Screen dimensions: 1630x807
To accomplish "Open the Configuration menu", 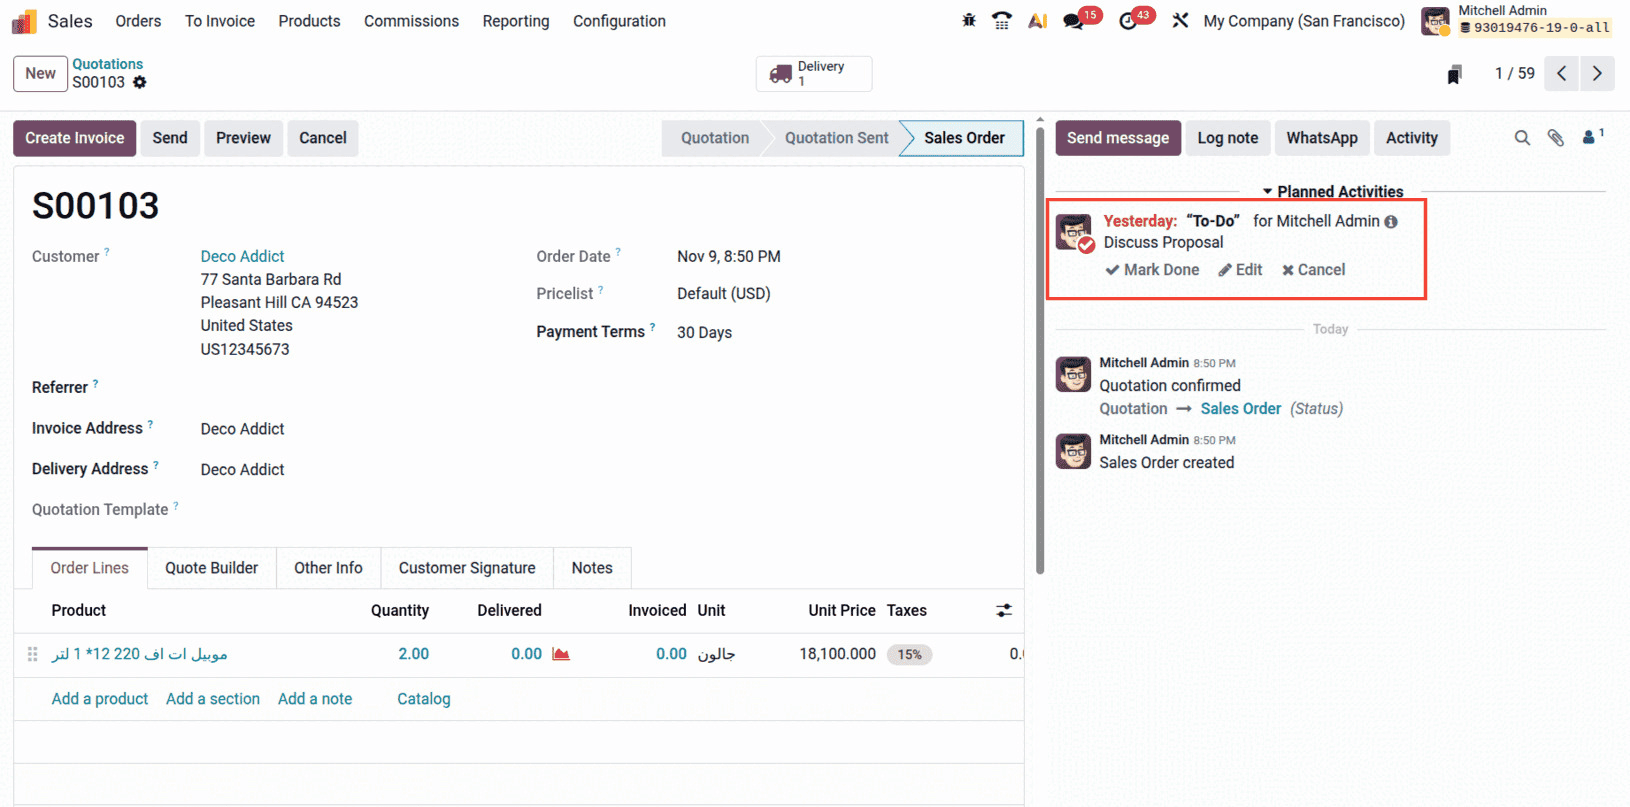I will pos(619,21).
